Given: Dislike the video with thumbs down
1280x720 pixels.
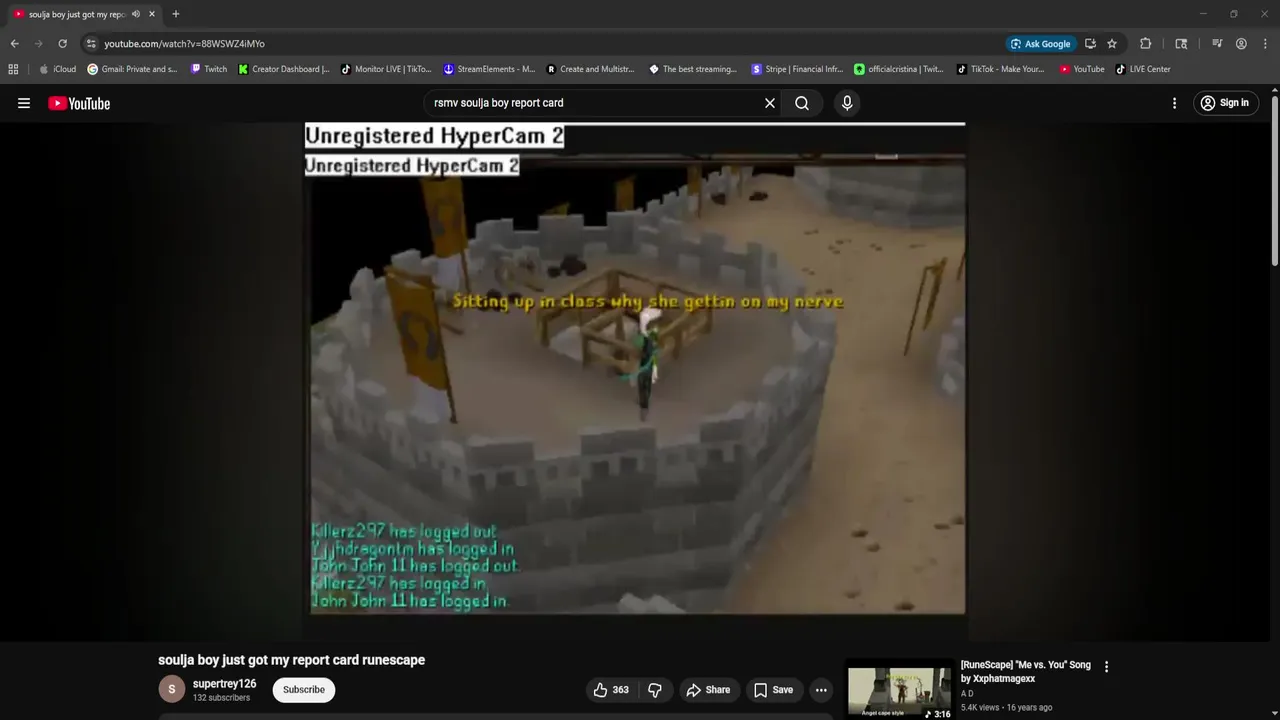Looking at the screenshot, I should click(x=655, y=690).
